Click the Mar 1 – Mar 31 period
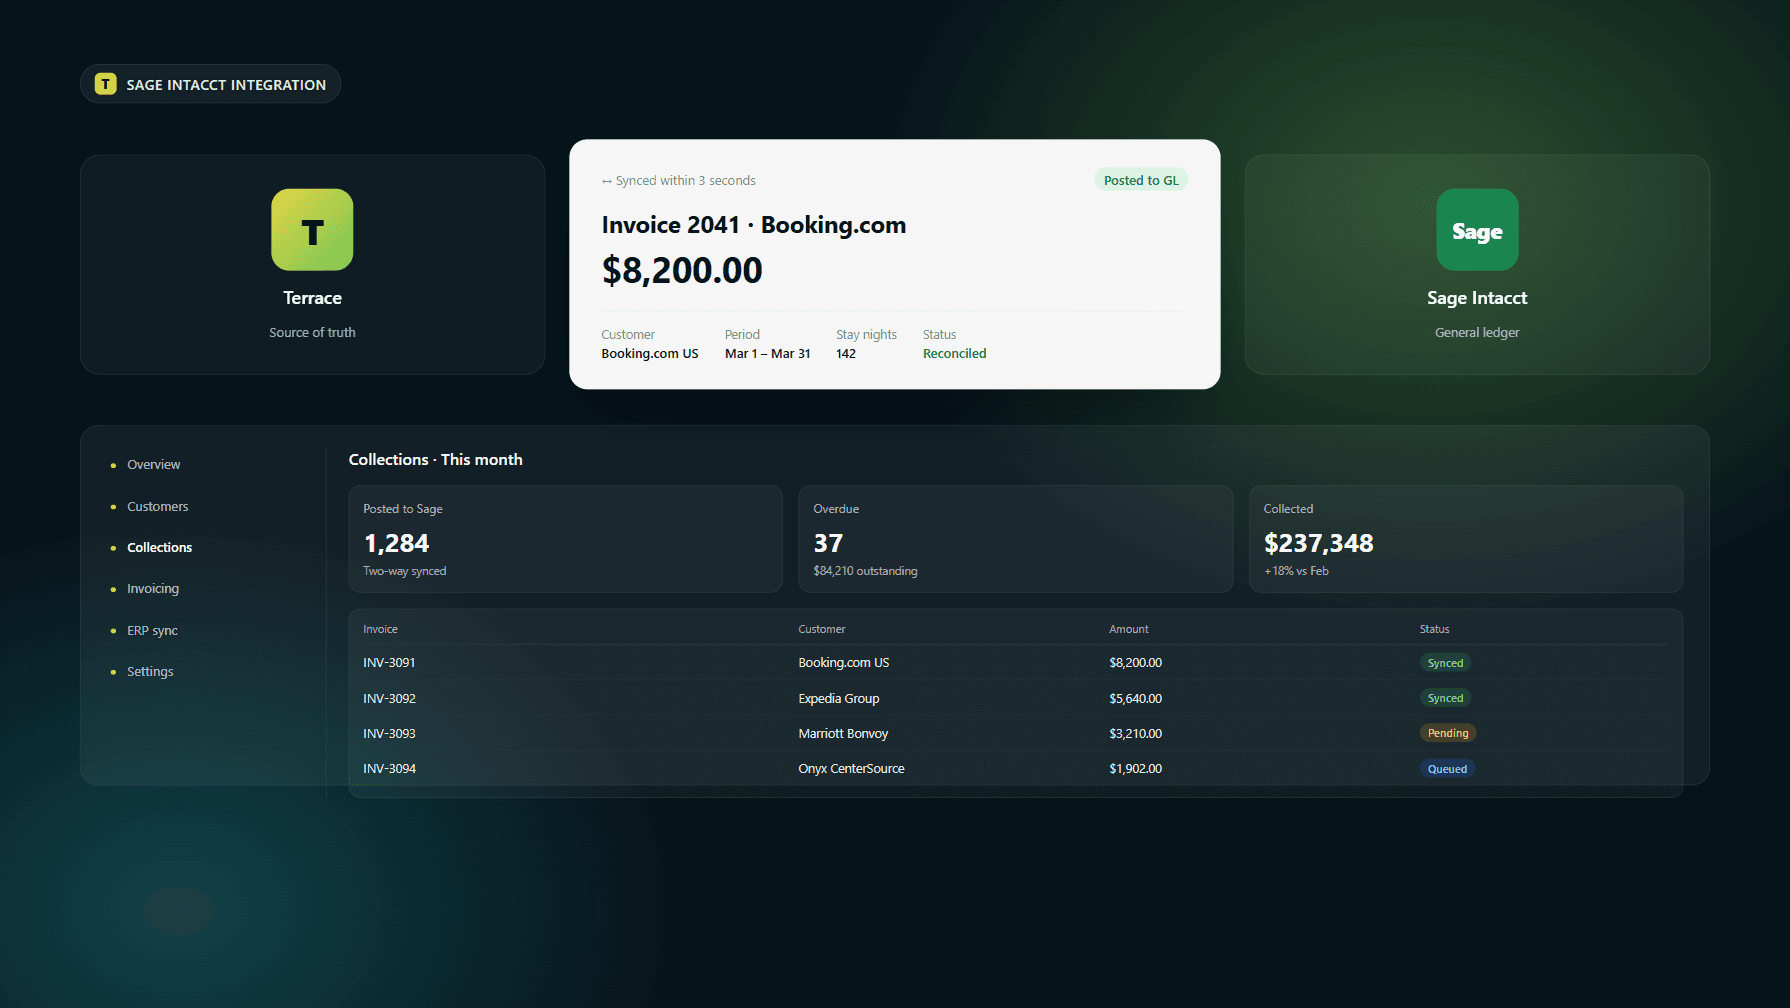The width and height of the screenshot is (1790, 1008). click(767, 354)
